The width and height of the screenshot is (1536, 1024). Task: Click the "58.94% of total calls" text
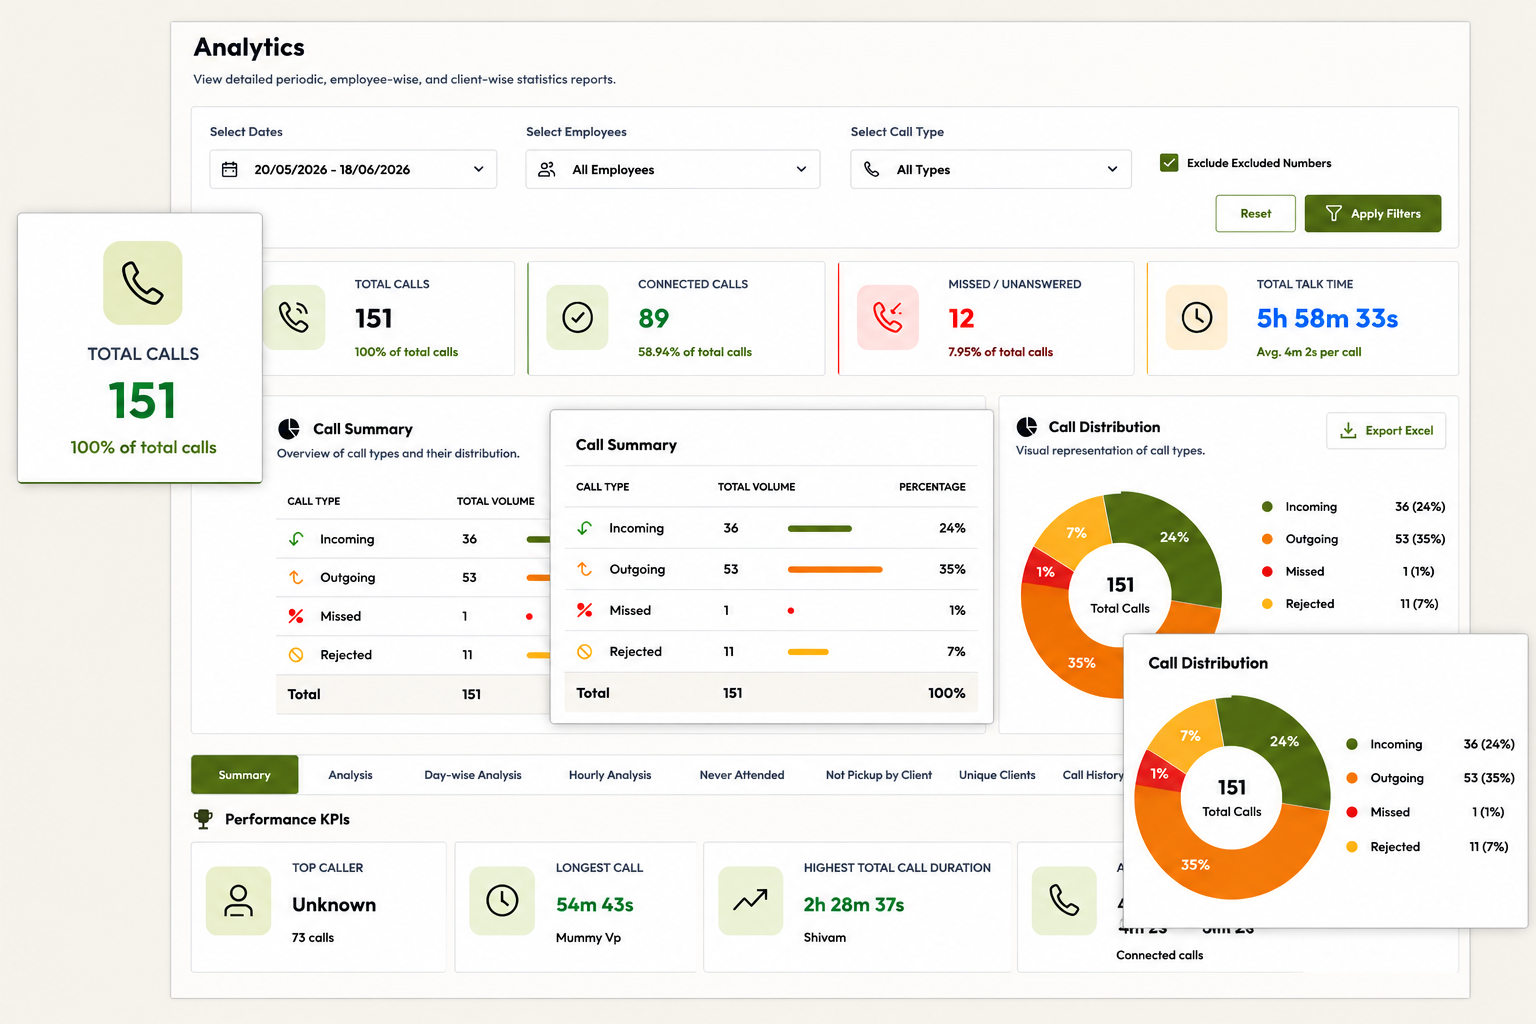tap(695, 352)
